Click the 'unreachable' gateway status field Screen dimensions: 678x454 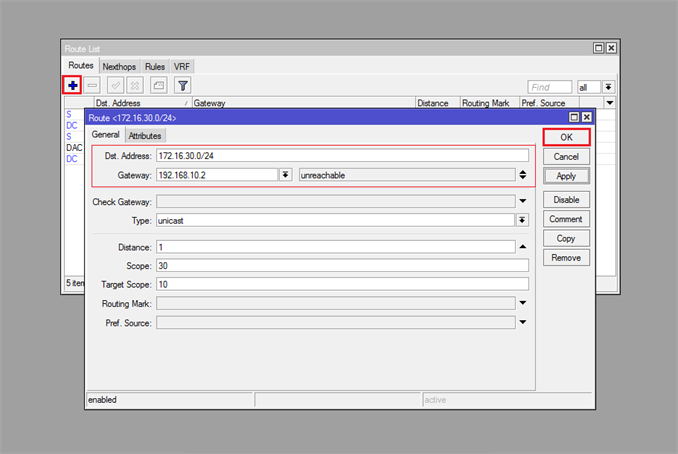click(407, 175)
